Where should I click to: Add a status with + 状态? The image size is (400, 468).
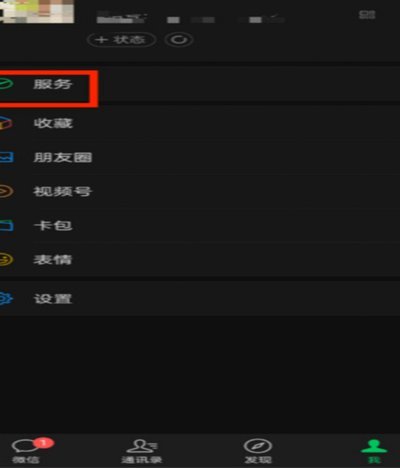[x=122, y=40]
